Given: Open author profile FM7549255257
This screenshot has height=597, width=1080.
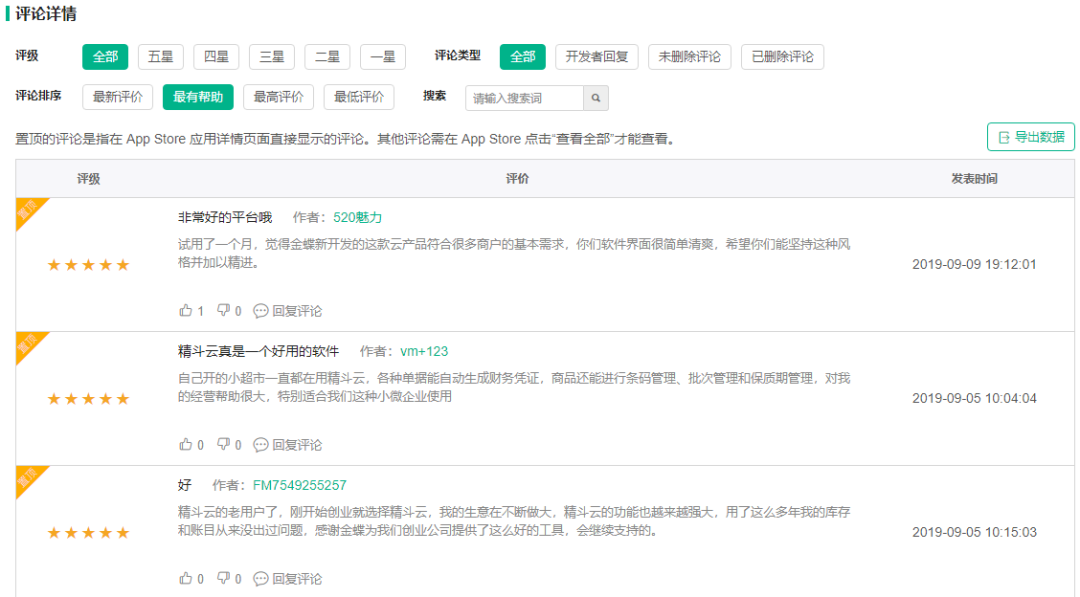Looking at the screenshot, I should point(300,485).
